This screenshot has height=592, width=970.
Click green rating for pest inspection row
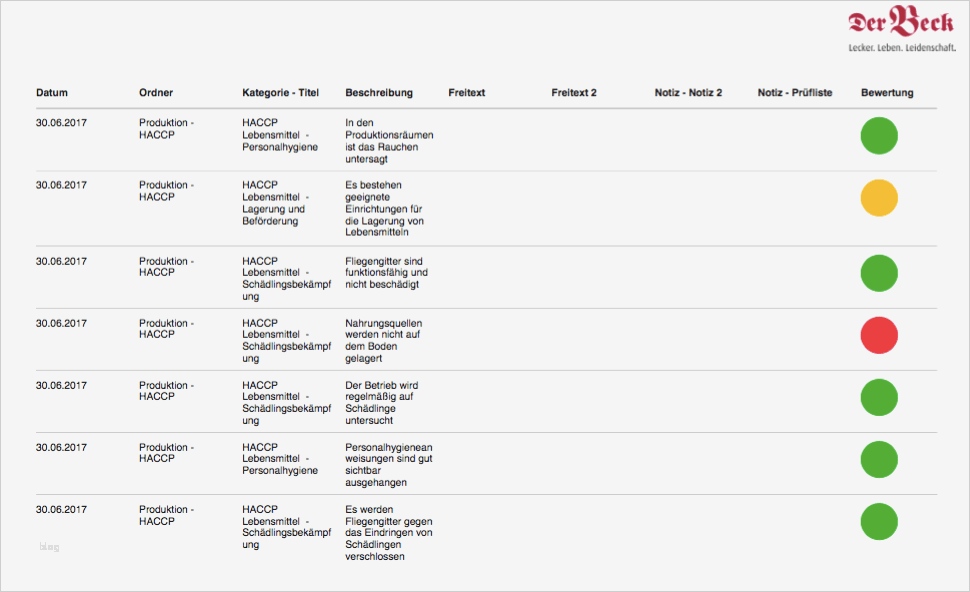point(879,397)
